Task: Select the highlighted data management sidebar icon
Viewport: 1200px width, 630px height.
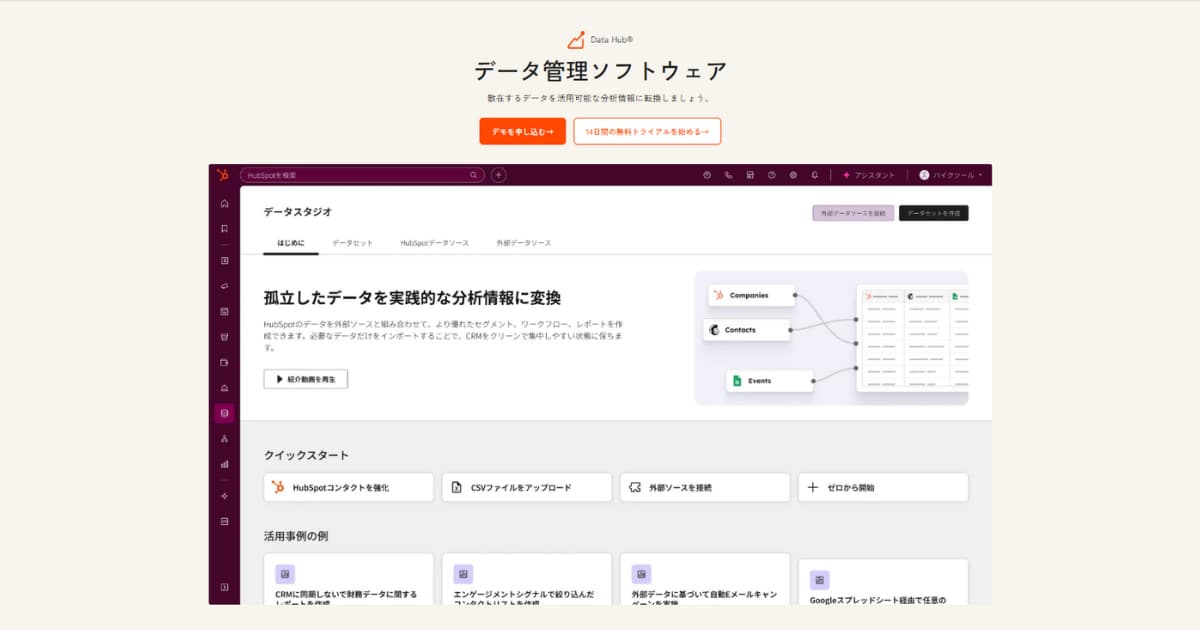Action: (224, 413)
